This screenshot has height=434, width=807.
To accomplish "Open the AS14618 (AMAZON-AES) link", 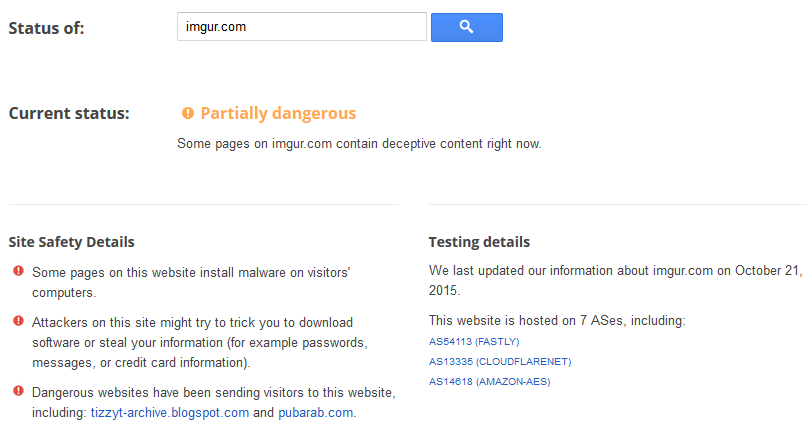I will (489, 381).
